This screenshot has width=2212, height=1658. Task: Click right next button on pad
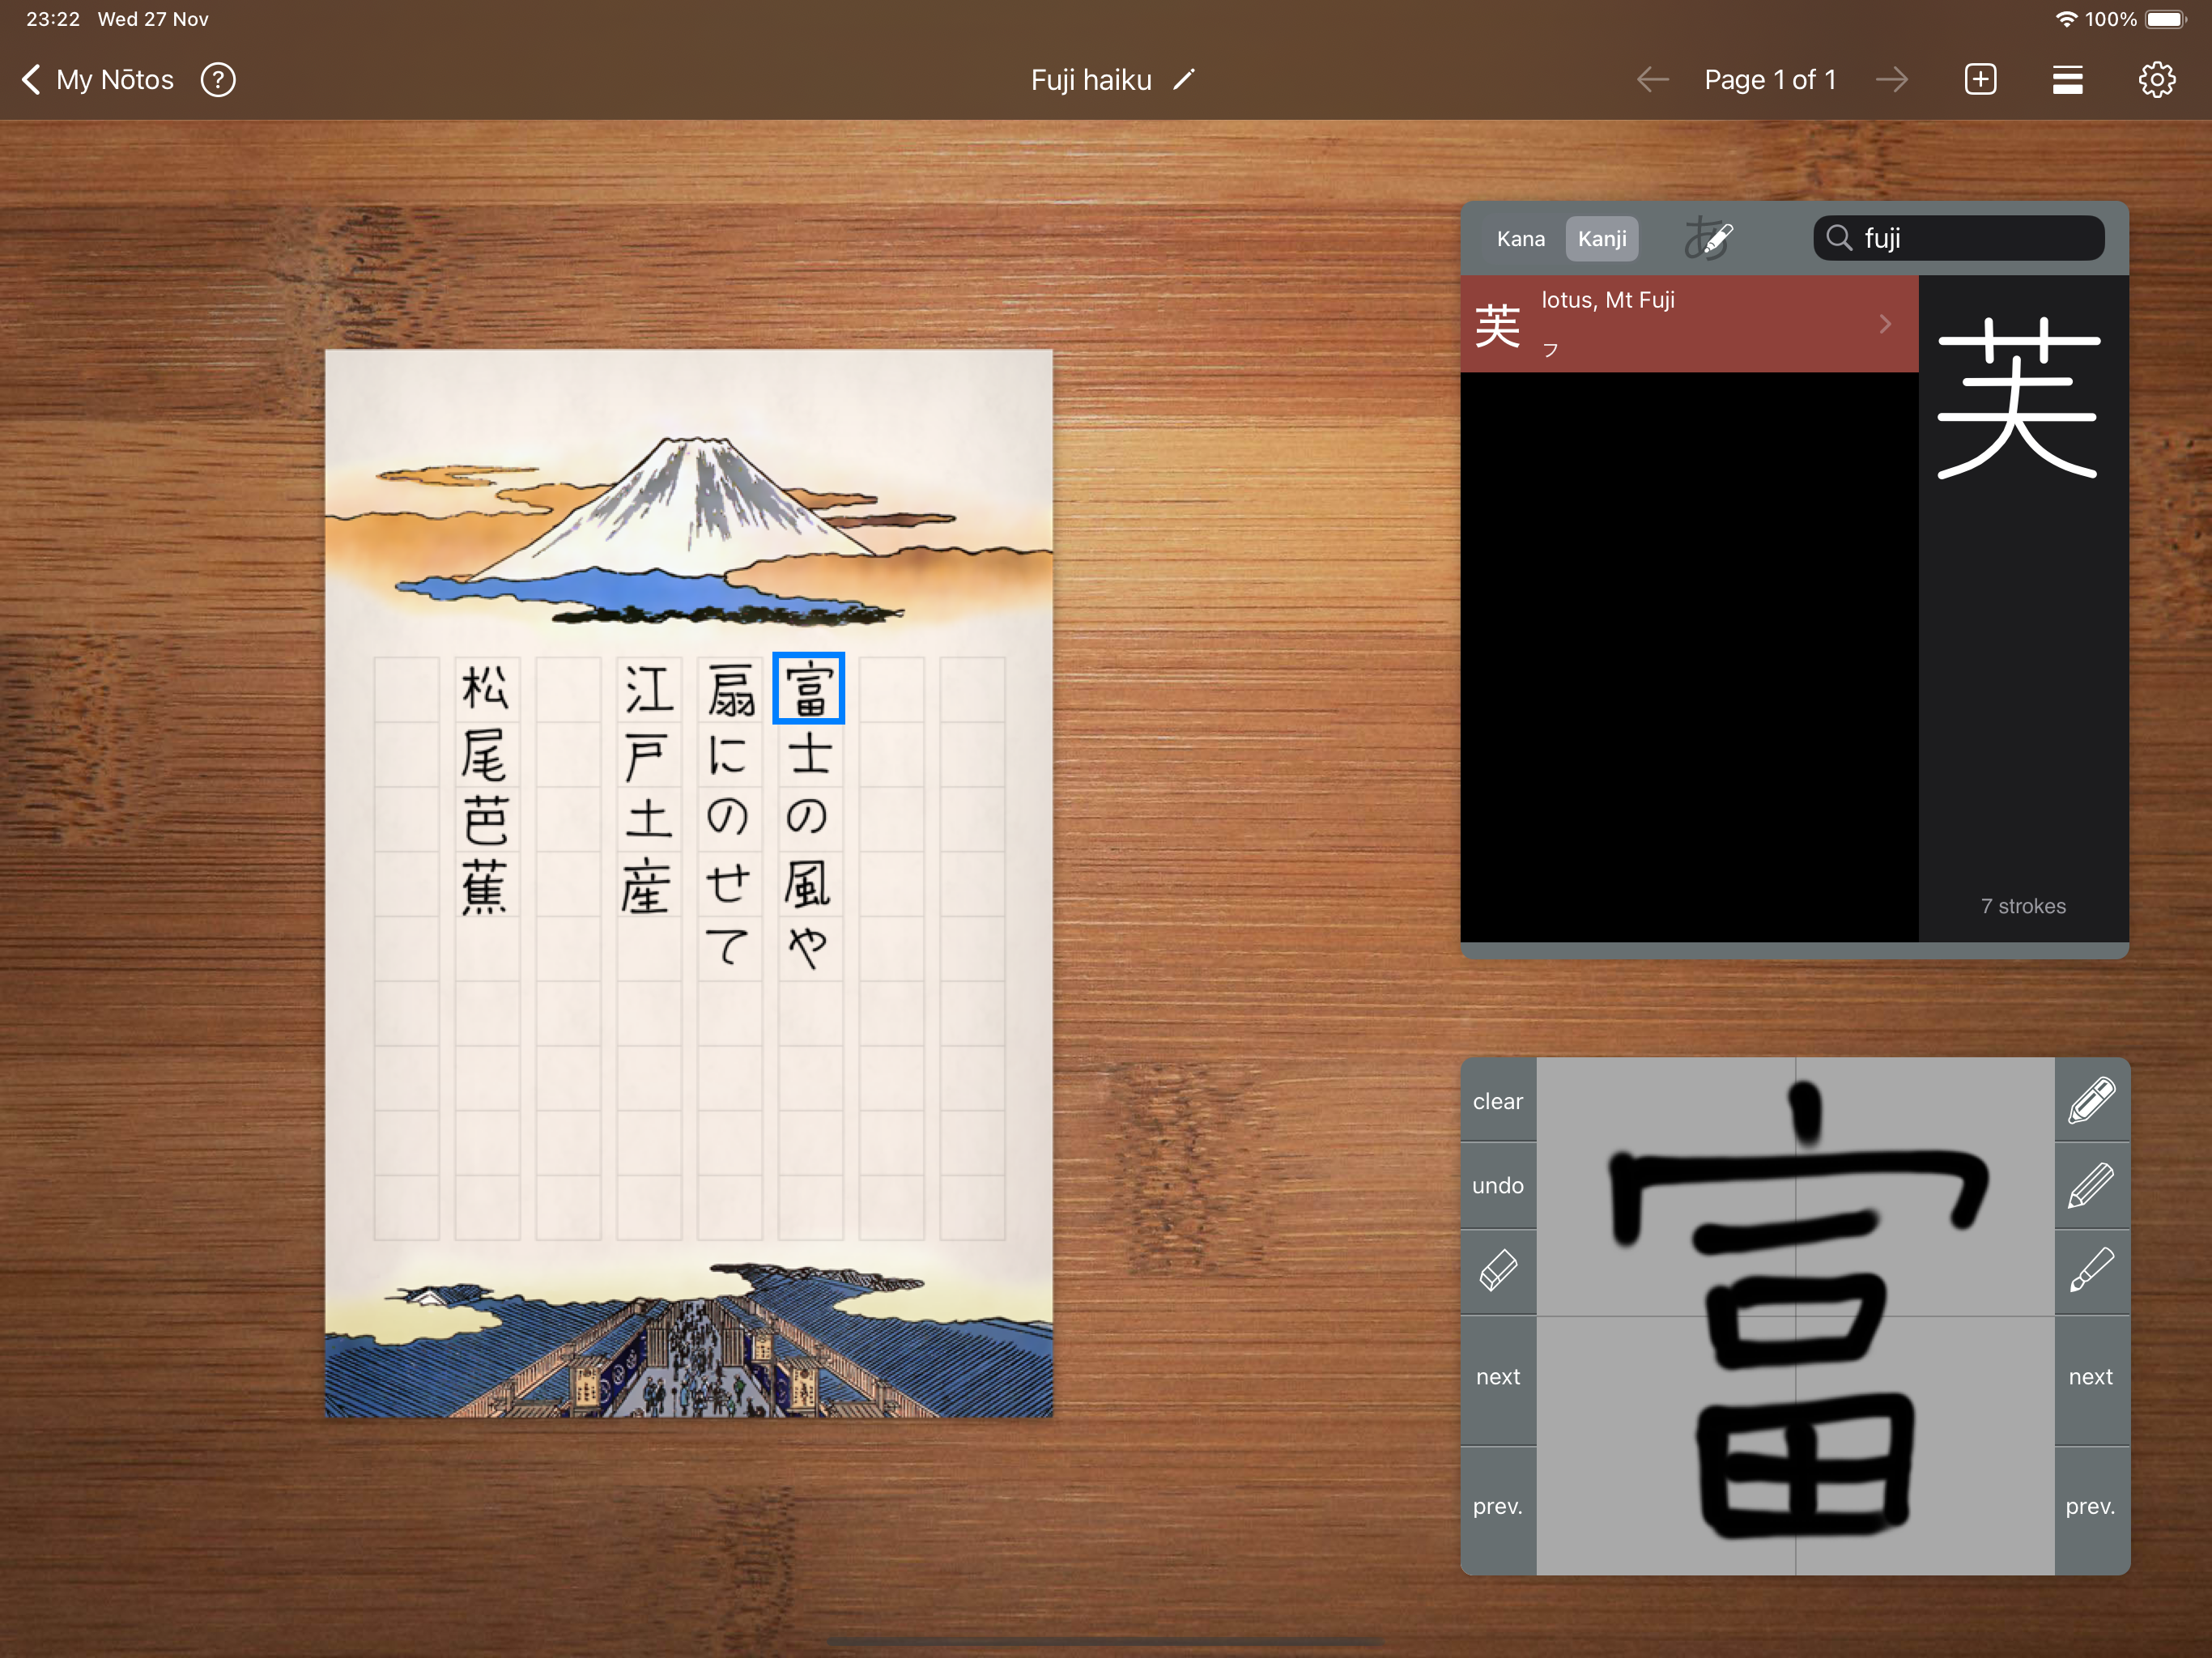click(x=2092, y=1377)
